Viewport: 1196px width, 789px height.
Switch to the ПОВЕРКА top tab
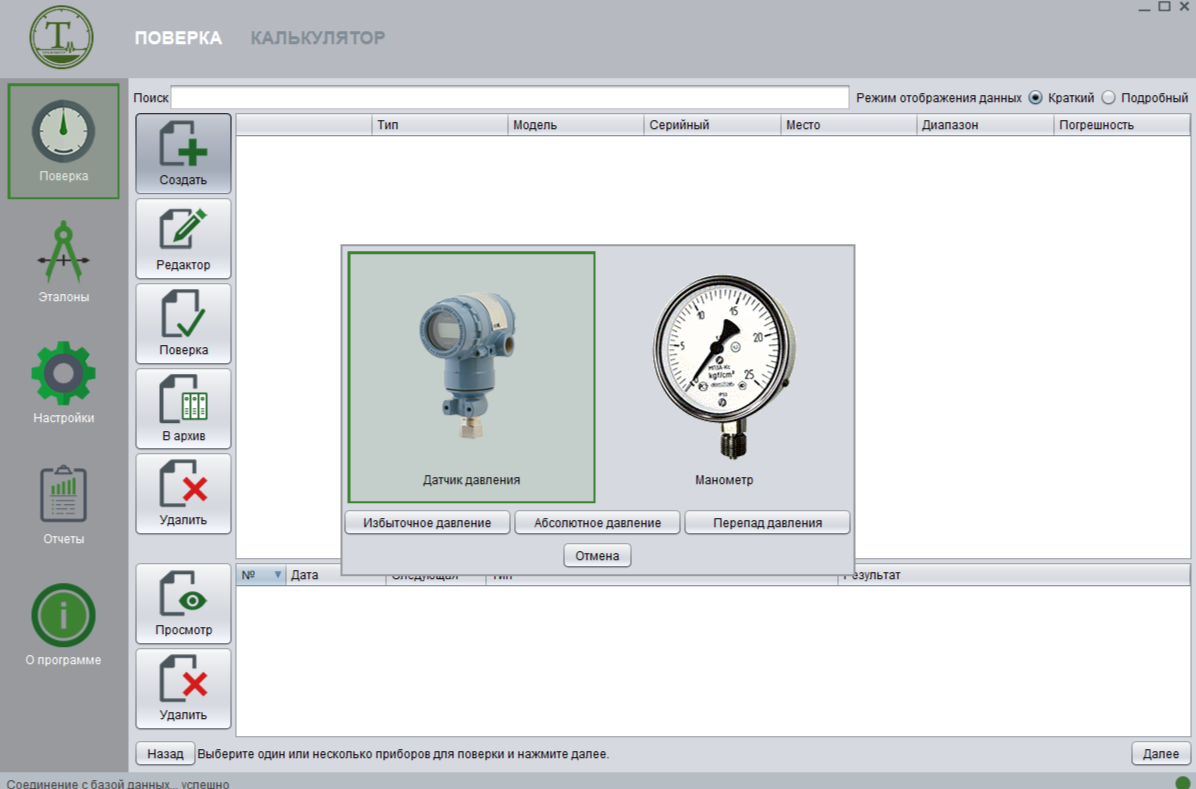coord(178,38)
